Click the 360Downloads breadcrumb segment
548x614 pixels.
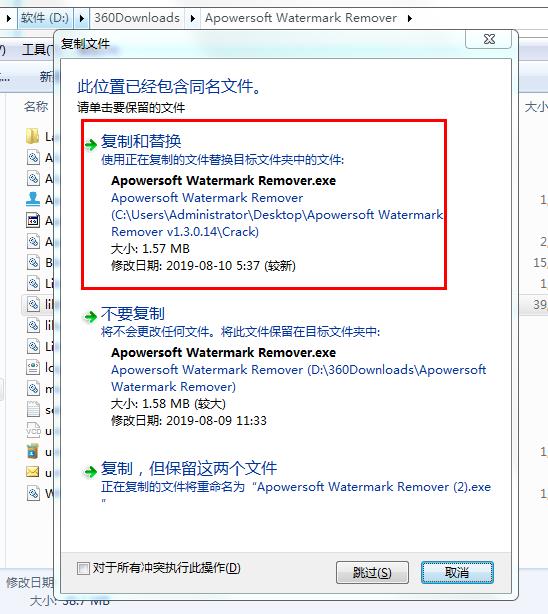pos(137,18)
